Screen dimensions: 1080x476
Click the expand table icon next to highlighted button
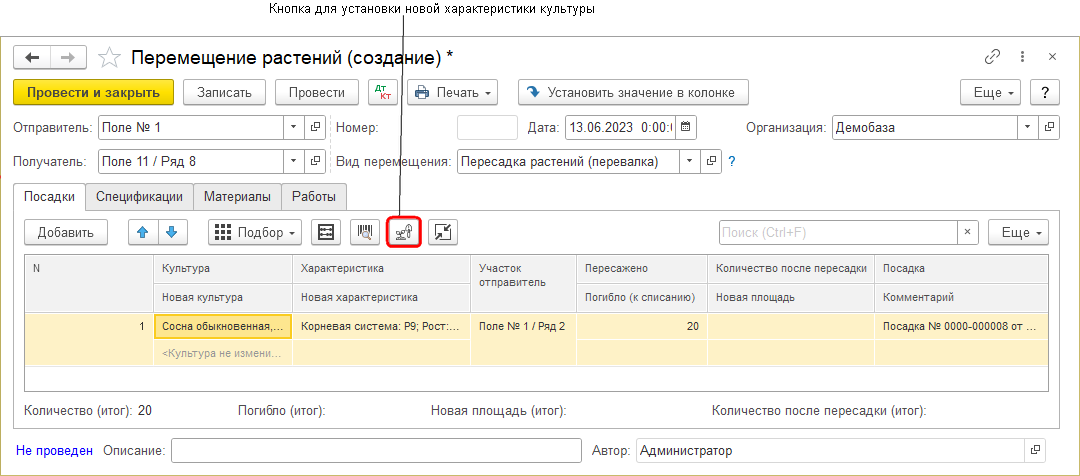click(443, 232)
